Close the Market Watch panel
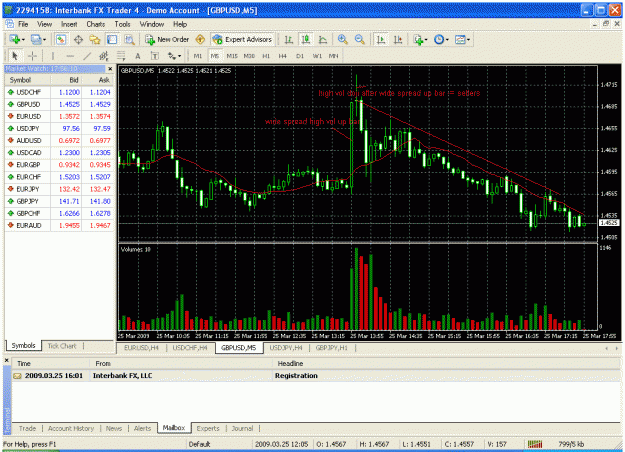 pyautogui.click(x=110, y=69)
